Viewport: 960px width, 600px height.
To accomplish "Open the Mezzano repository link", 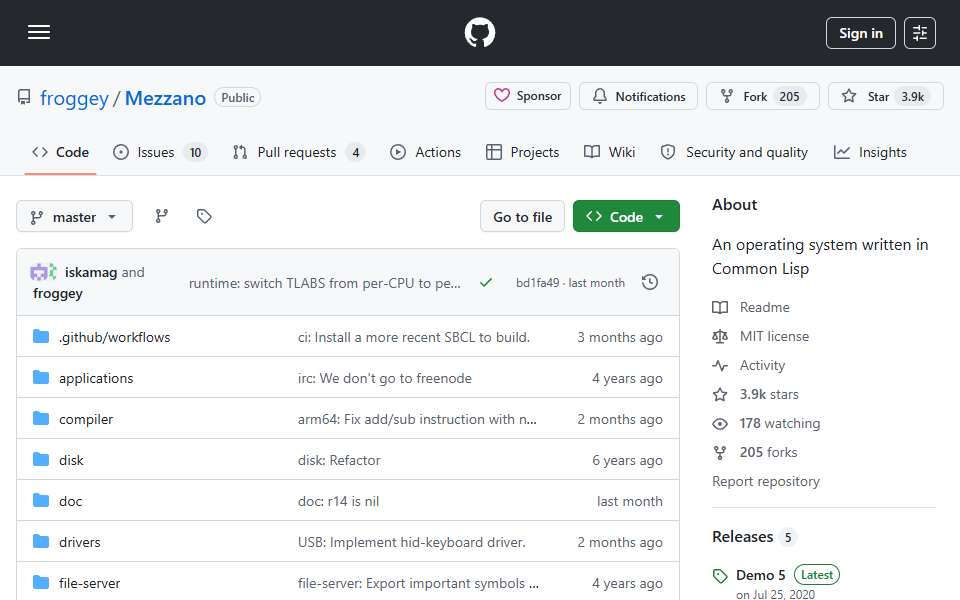I will tap(165, 98).
